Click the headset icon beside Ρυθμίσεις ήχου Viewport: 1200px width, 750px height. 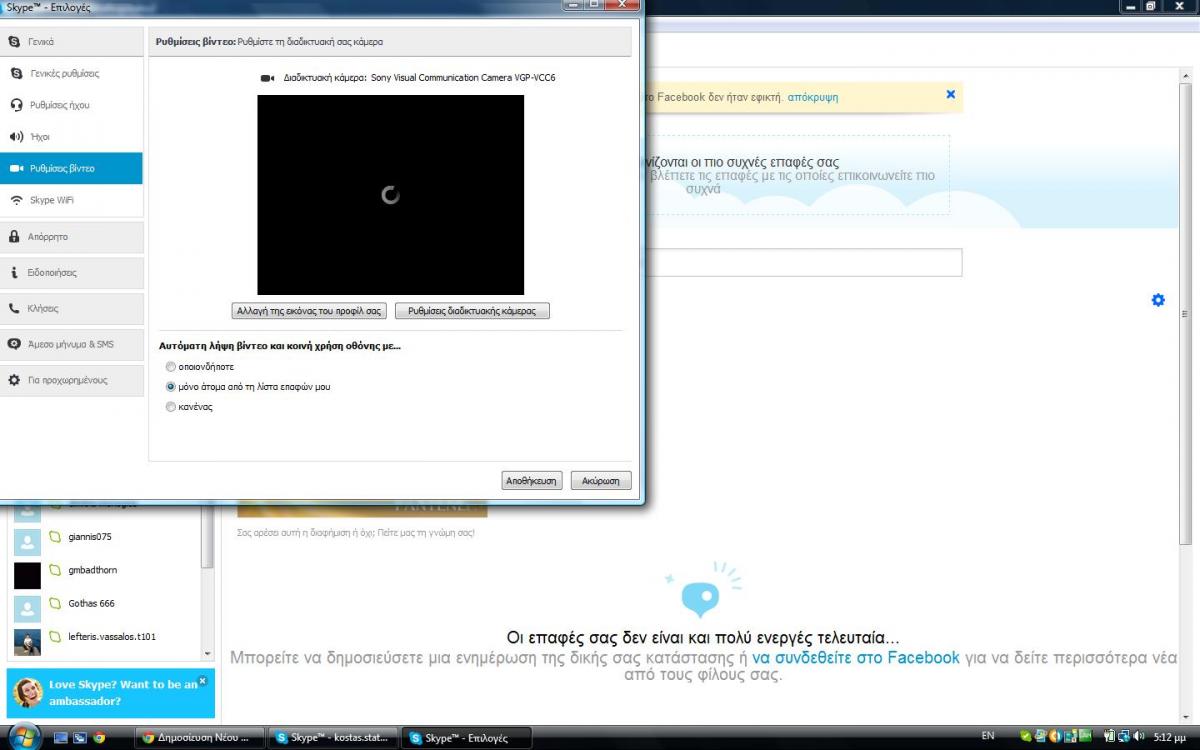coord(16,105)
